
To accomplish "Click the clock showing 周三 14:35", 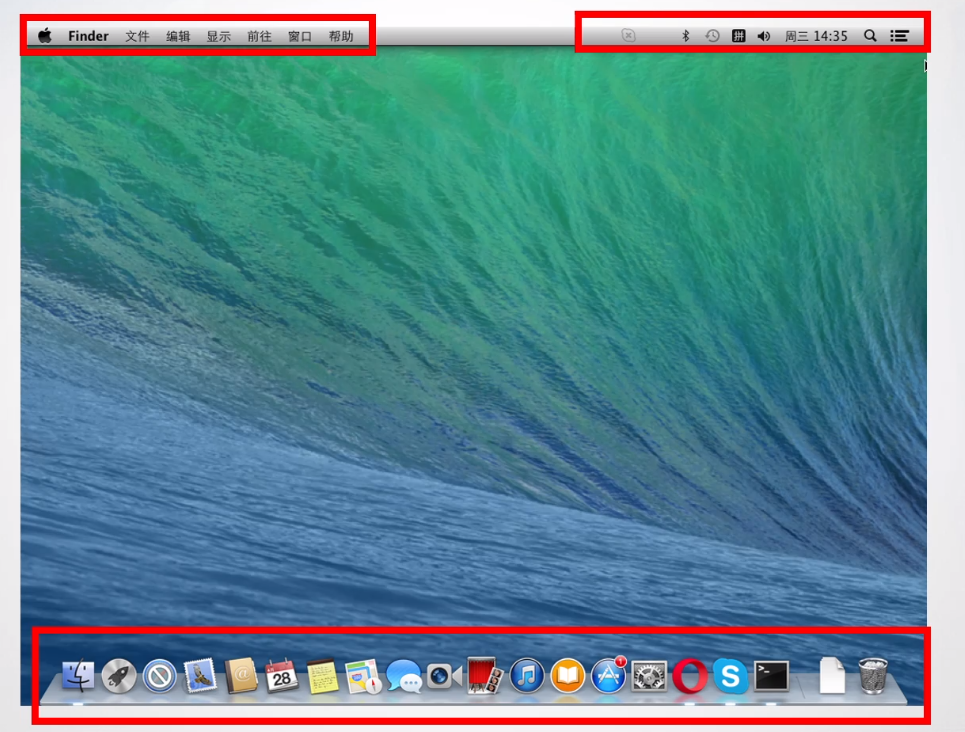I will pyautogui.click(x=816, y=36).
